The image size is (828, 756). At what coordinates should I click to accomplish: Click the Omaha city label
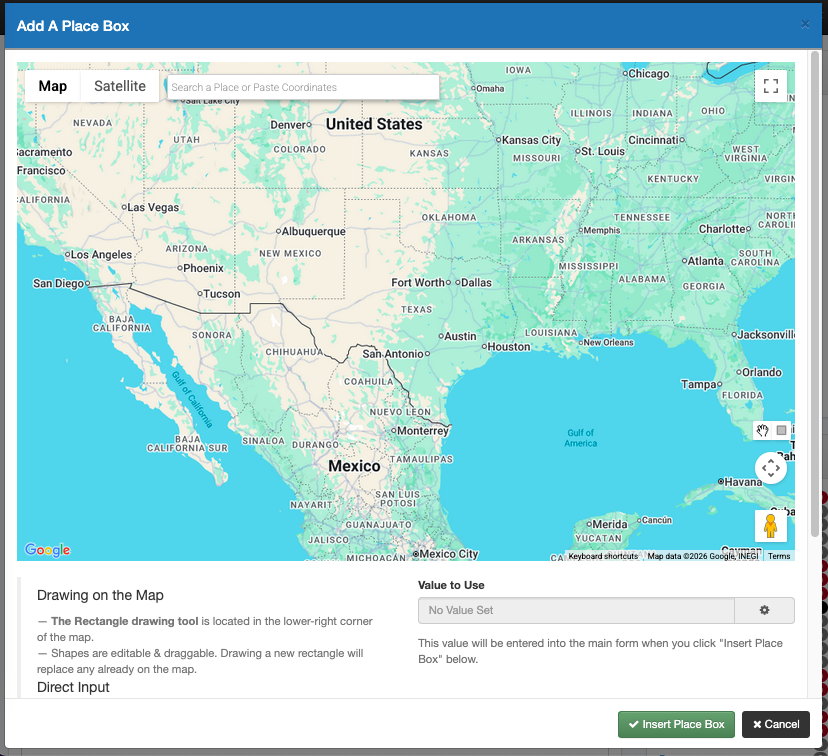point(490,89)
